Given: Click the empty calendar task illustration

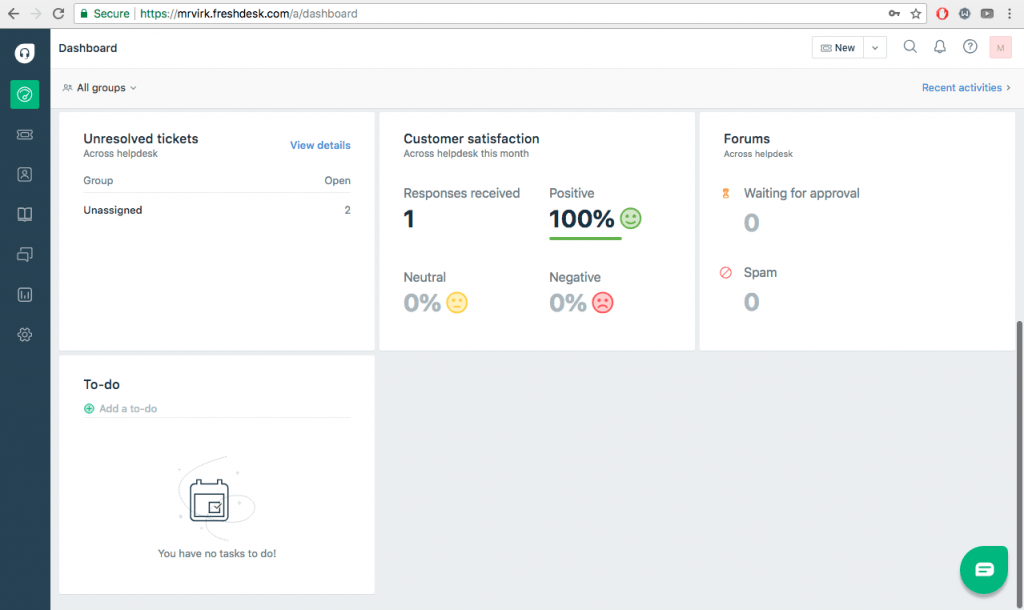Looking at the screenshot, I should point(216,498).
